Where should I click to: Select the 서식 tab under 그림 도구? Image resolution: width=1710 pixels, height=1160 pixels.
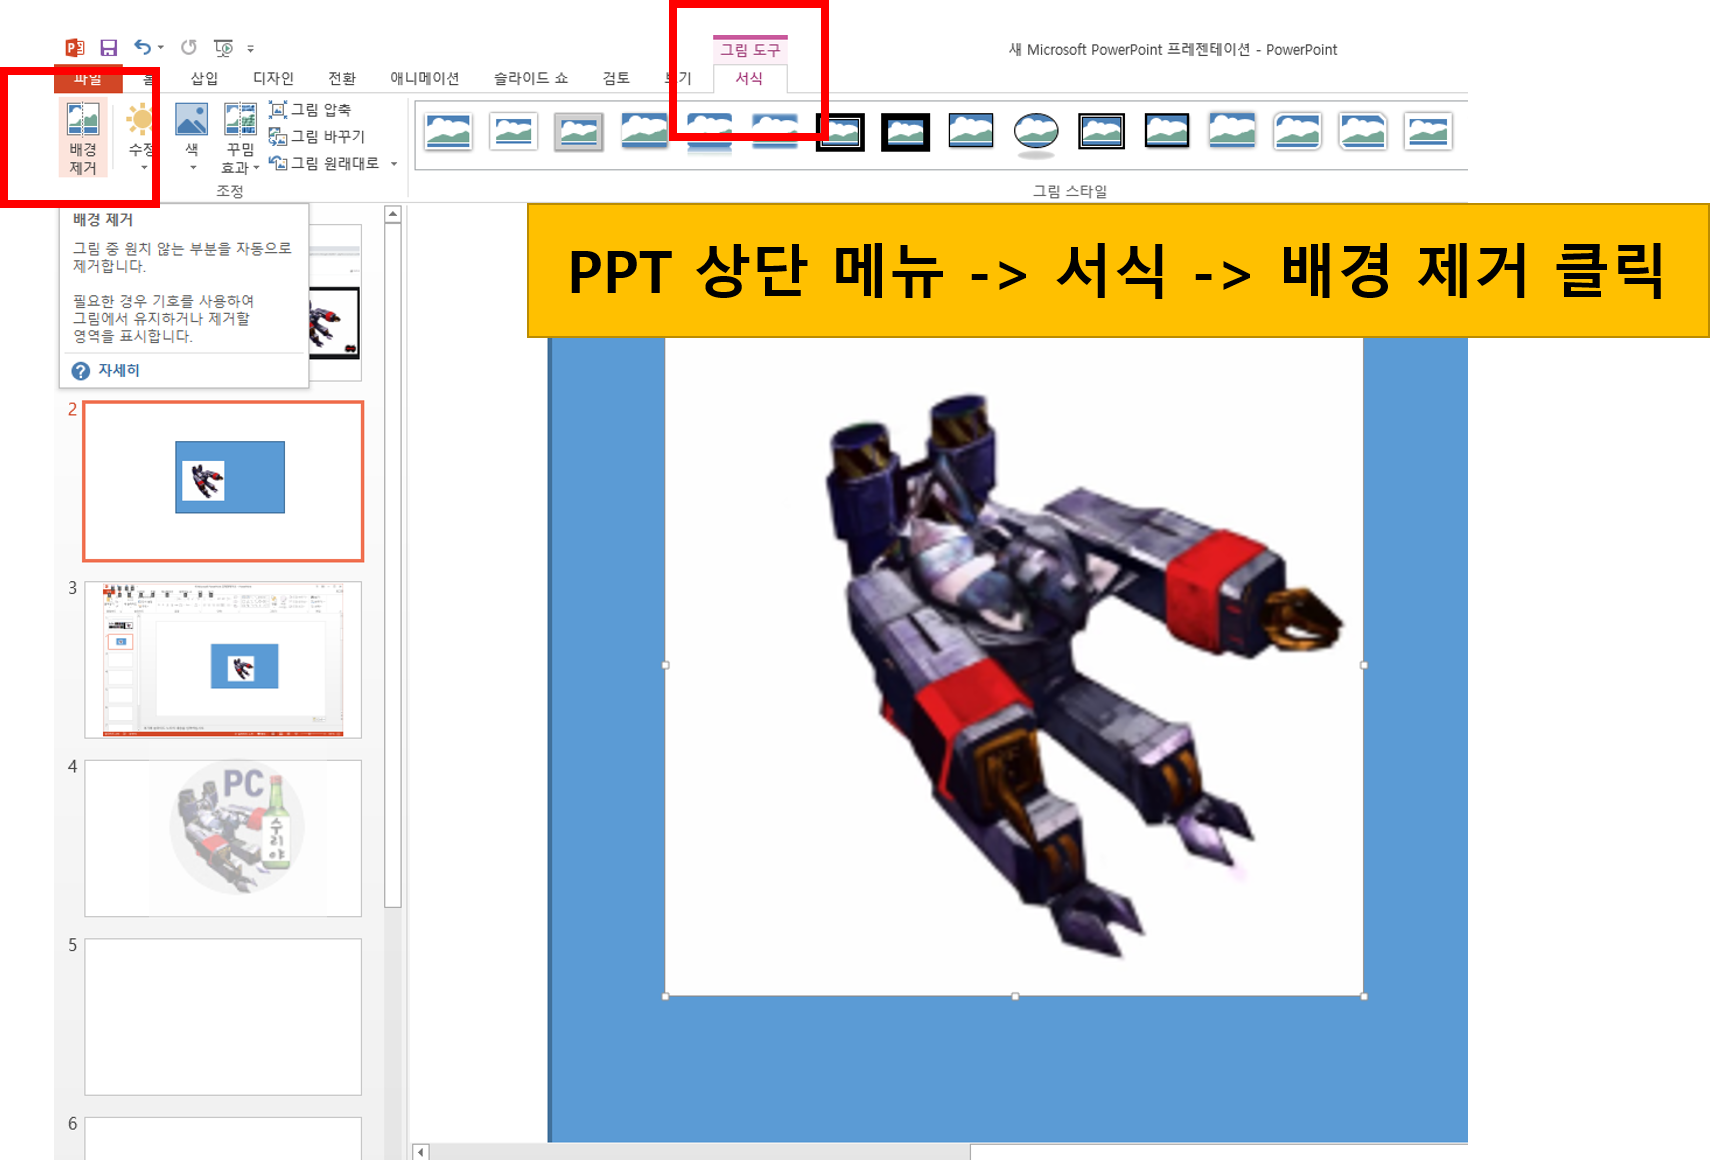pos(750,78)
